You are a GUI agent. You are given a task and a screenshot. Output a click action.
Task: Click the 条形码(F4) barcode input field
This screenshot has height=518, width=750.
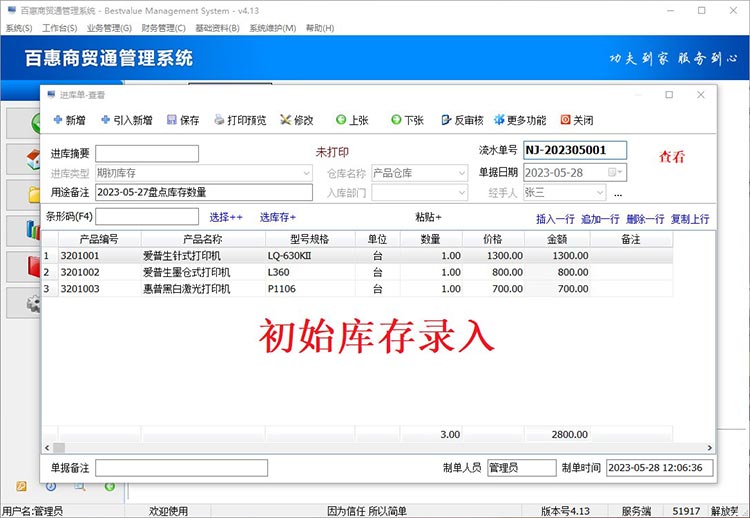tap(147, 217)
